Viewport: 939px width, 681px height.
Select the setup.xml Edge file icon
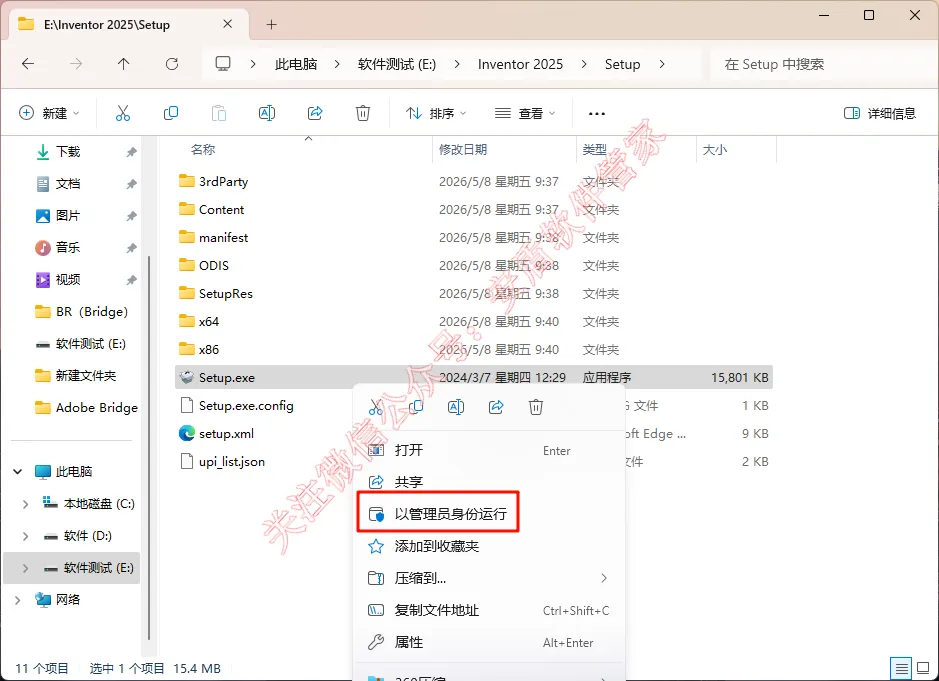coord(187,433)
